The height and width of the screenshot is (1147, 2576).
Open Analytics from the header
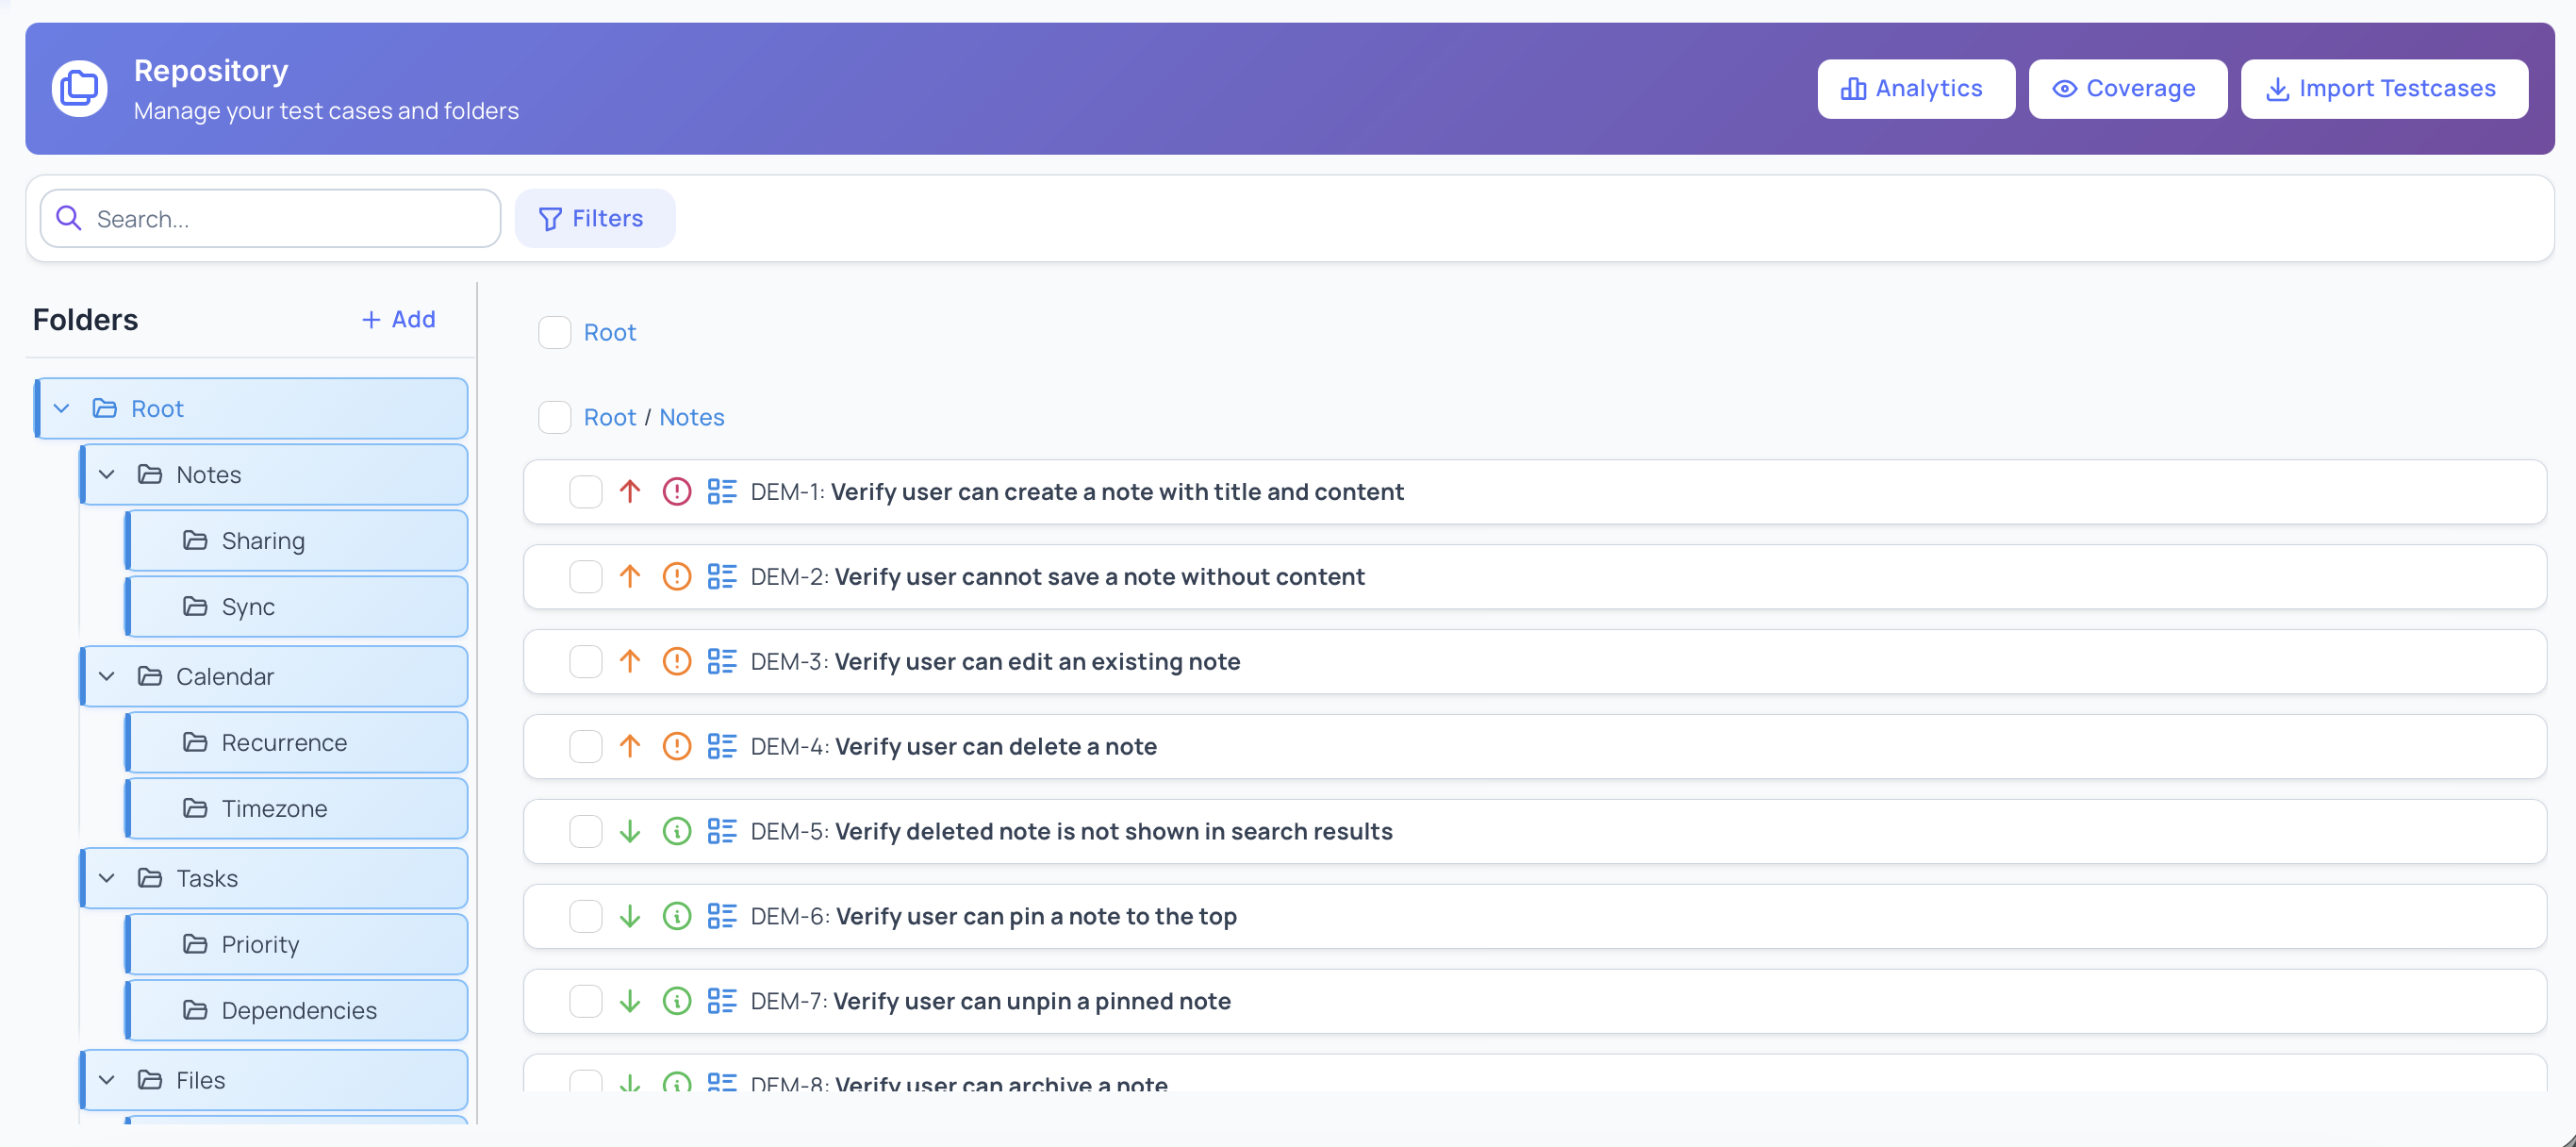[x=1915, y=88]
